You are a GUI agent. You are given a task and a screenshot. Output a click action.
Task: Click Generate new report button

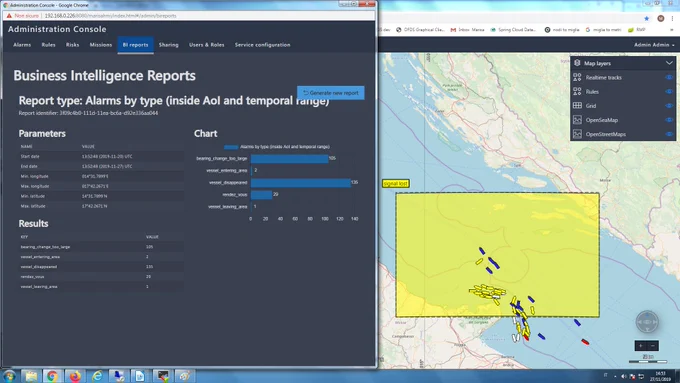tap(330, 93)
